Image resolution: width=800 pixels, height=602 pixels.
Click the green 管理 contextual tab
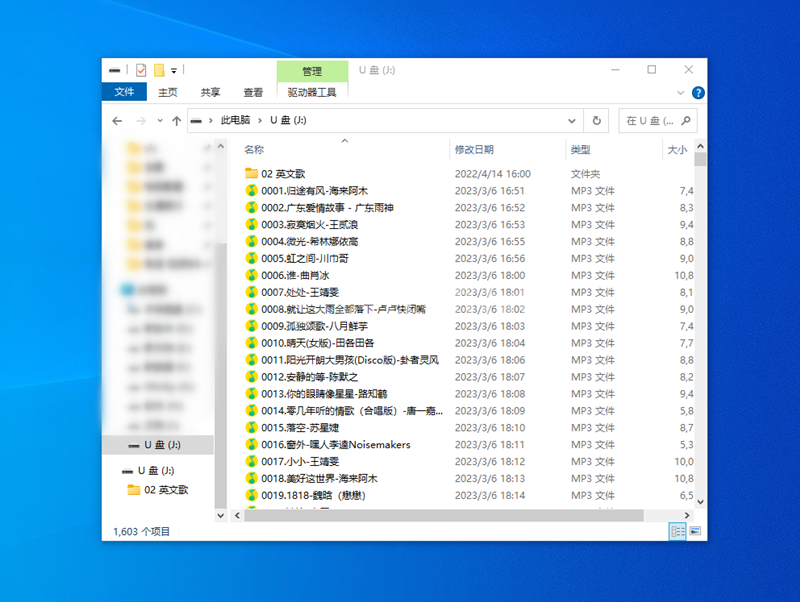pos(312,71)
